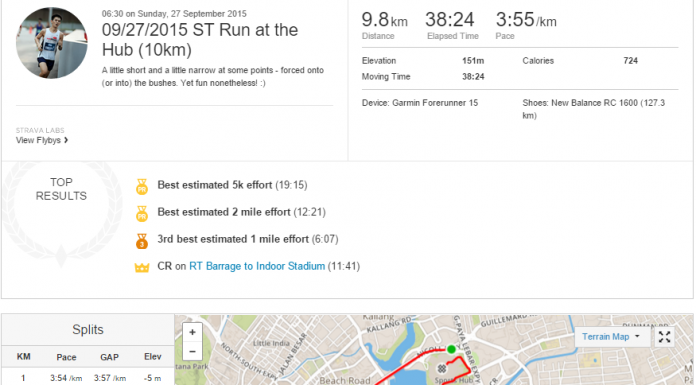696x385 pixels.
Task: Expand map to fullscreen view
Action: [664, 337]
